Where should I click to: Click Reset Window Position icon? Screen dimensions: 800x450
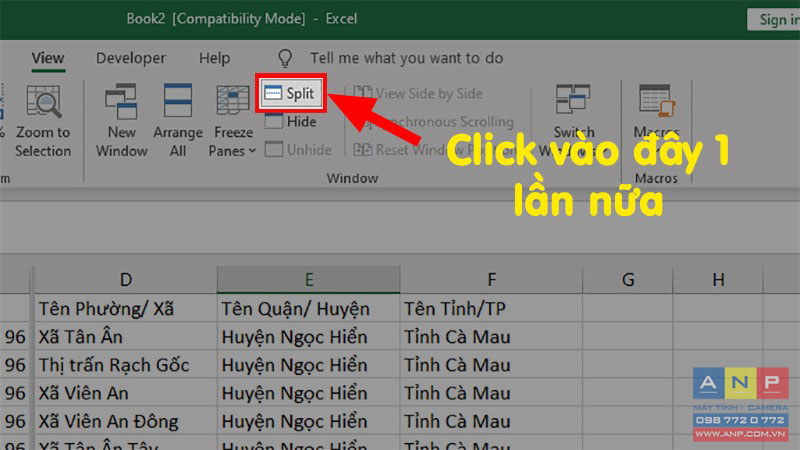363,149
